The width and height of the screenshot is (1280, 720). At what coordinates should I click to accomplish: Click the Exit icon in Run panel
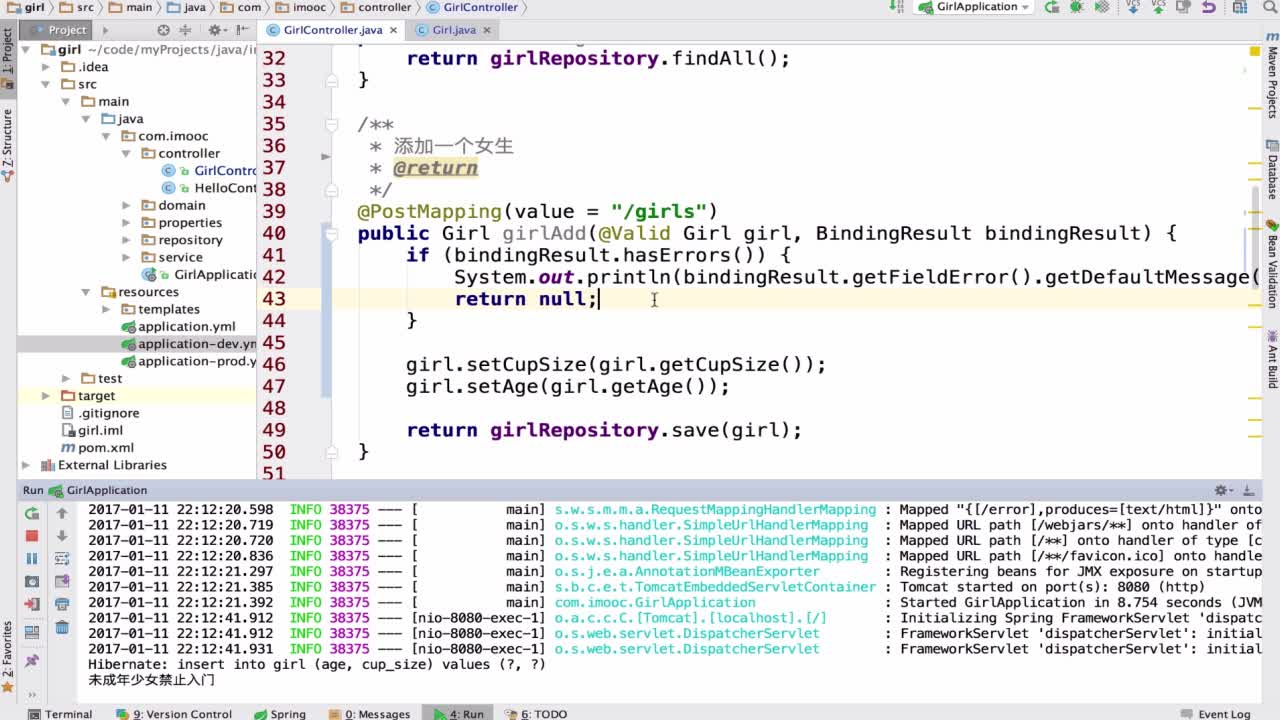click(x=32, y=604)
